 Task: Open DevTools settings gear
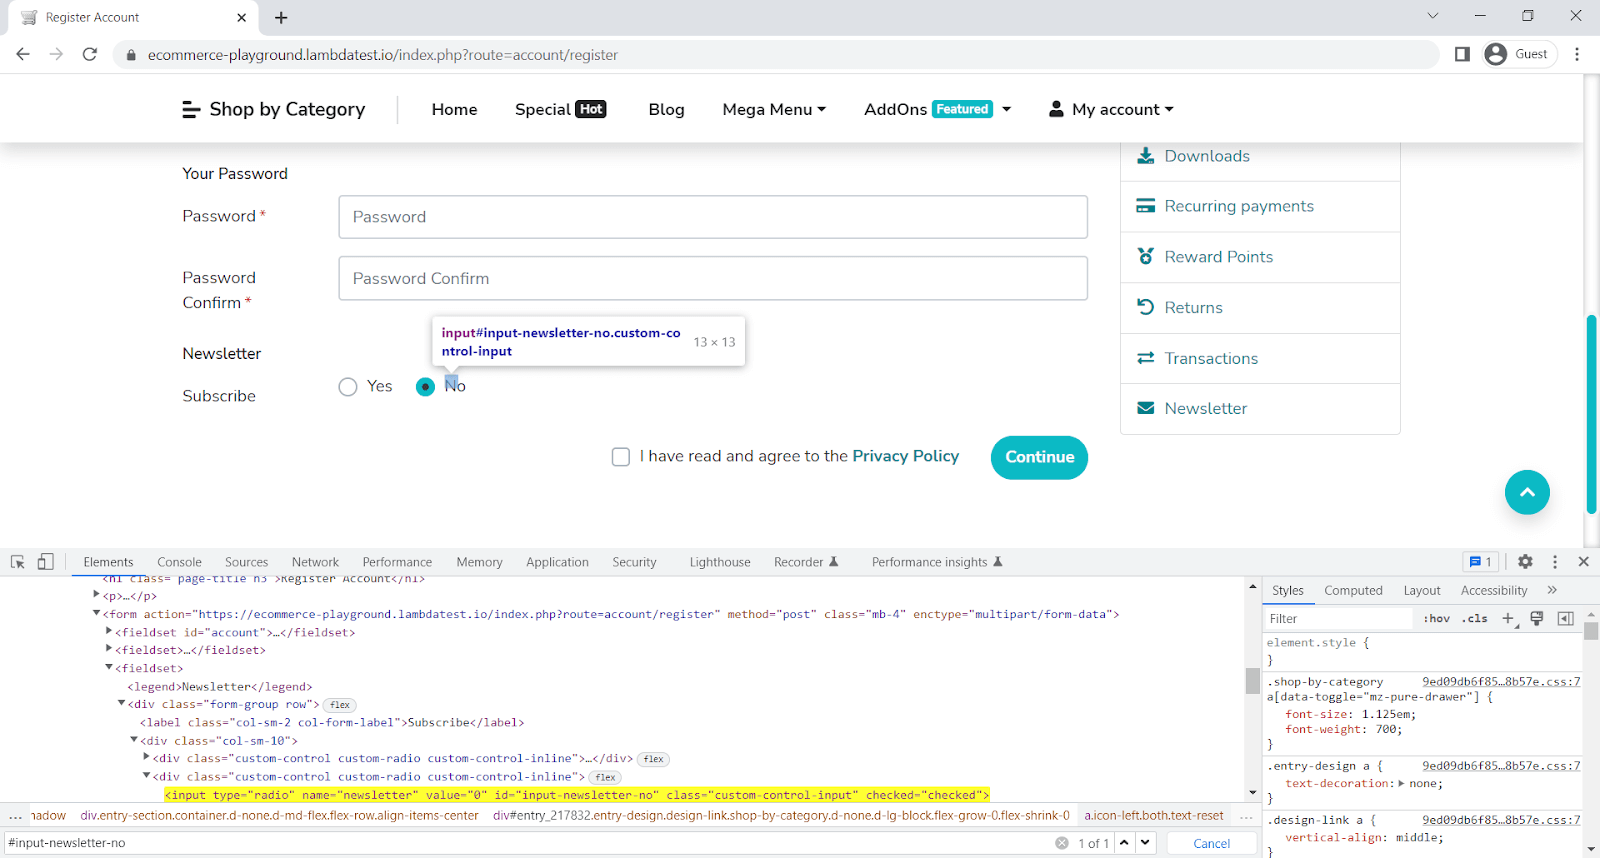coord(1525,562)
